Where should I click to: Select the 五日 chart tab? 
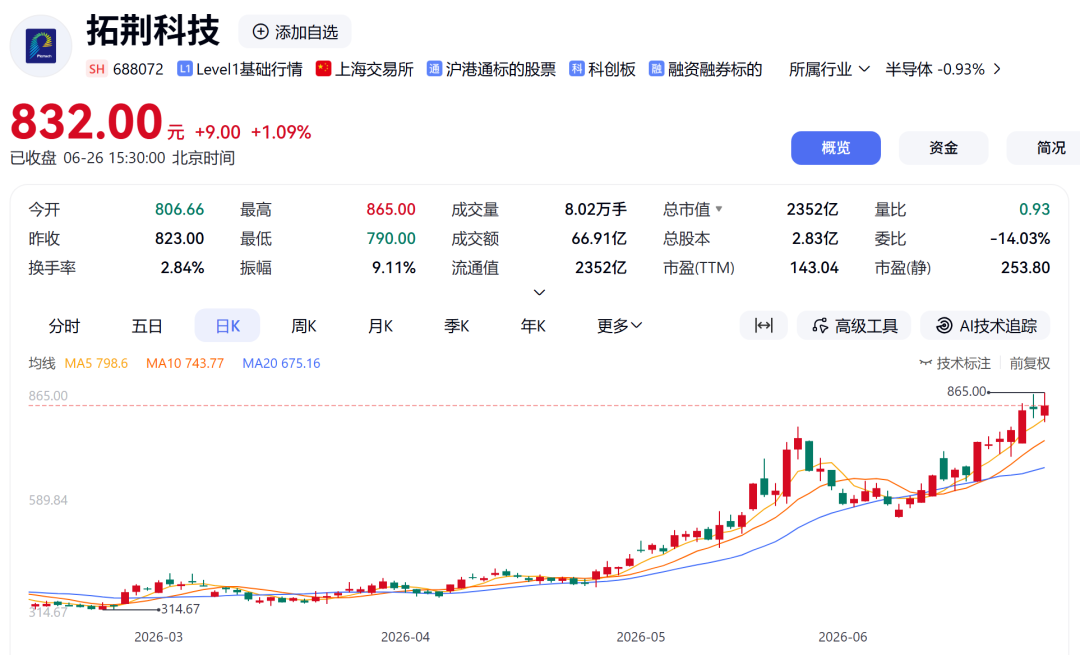click(x=147, y=326)
